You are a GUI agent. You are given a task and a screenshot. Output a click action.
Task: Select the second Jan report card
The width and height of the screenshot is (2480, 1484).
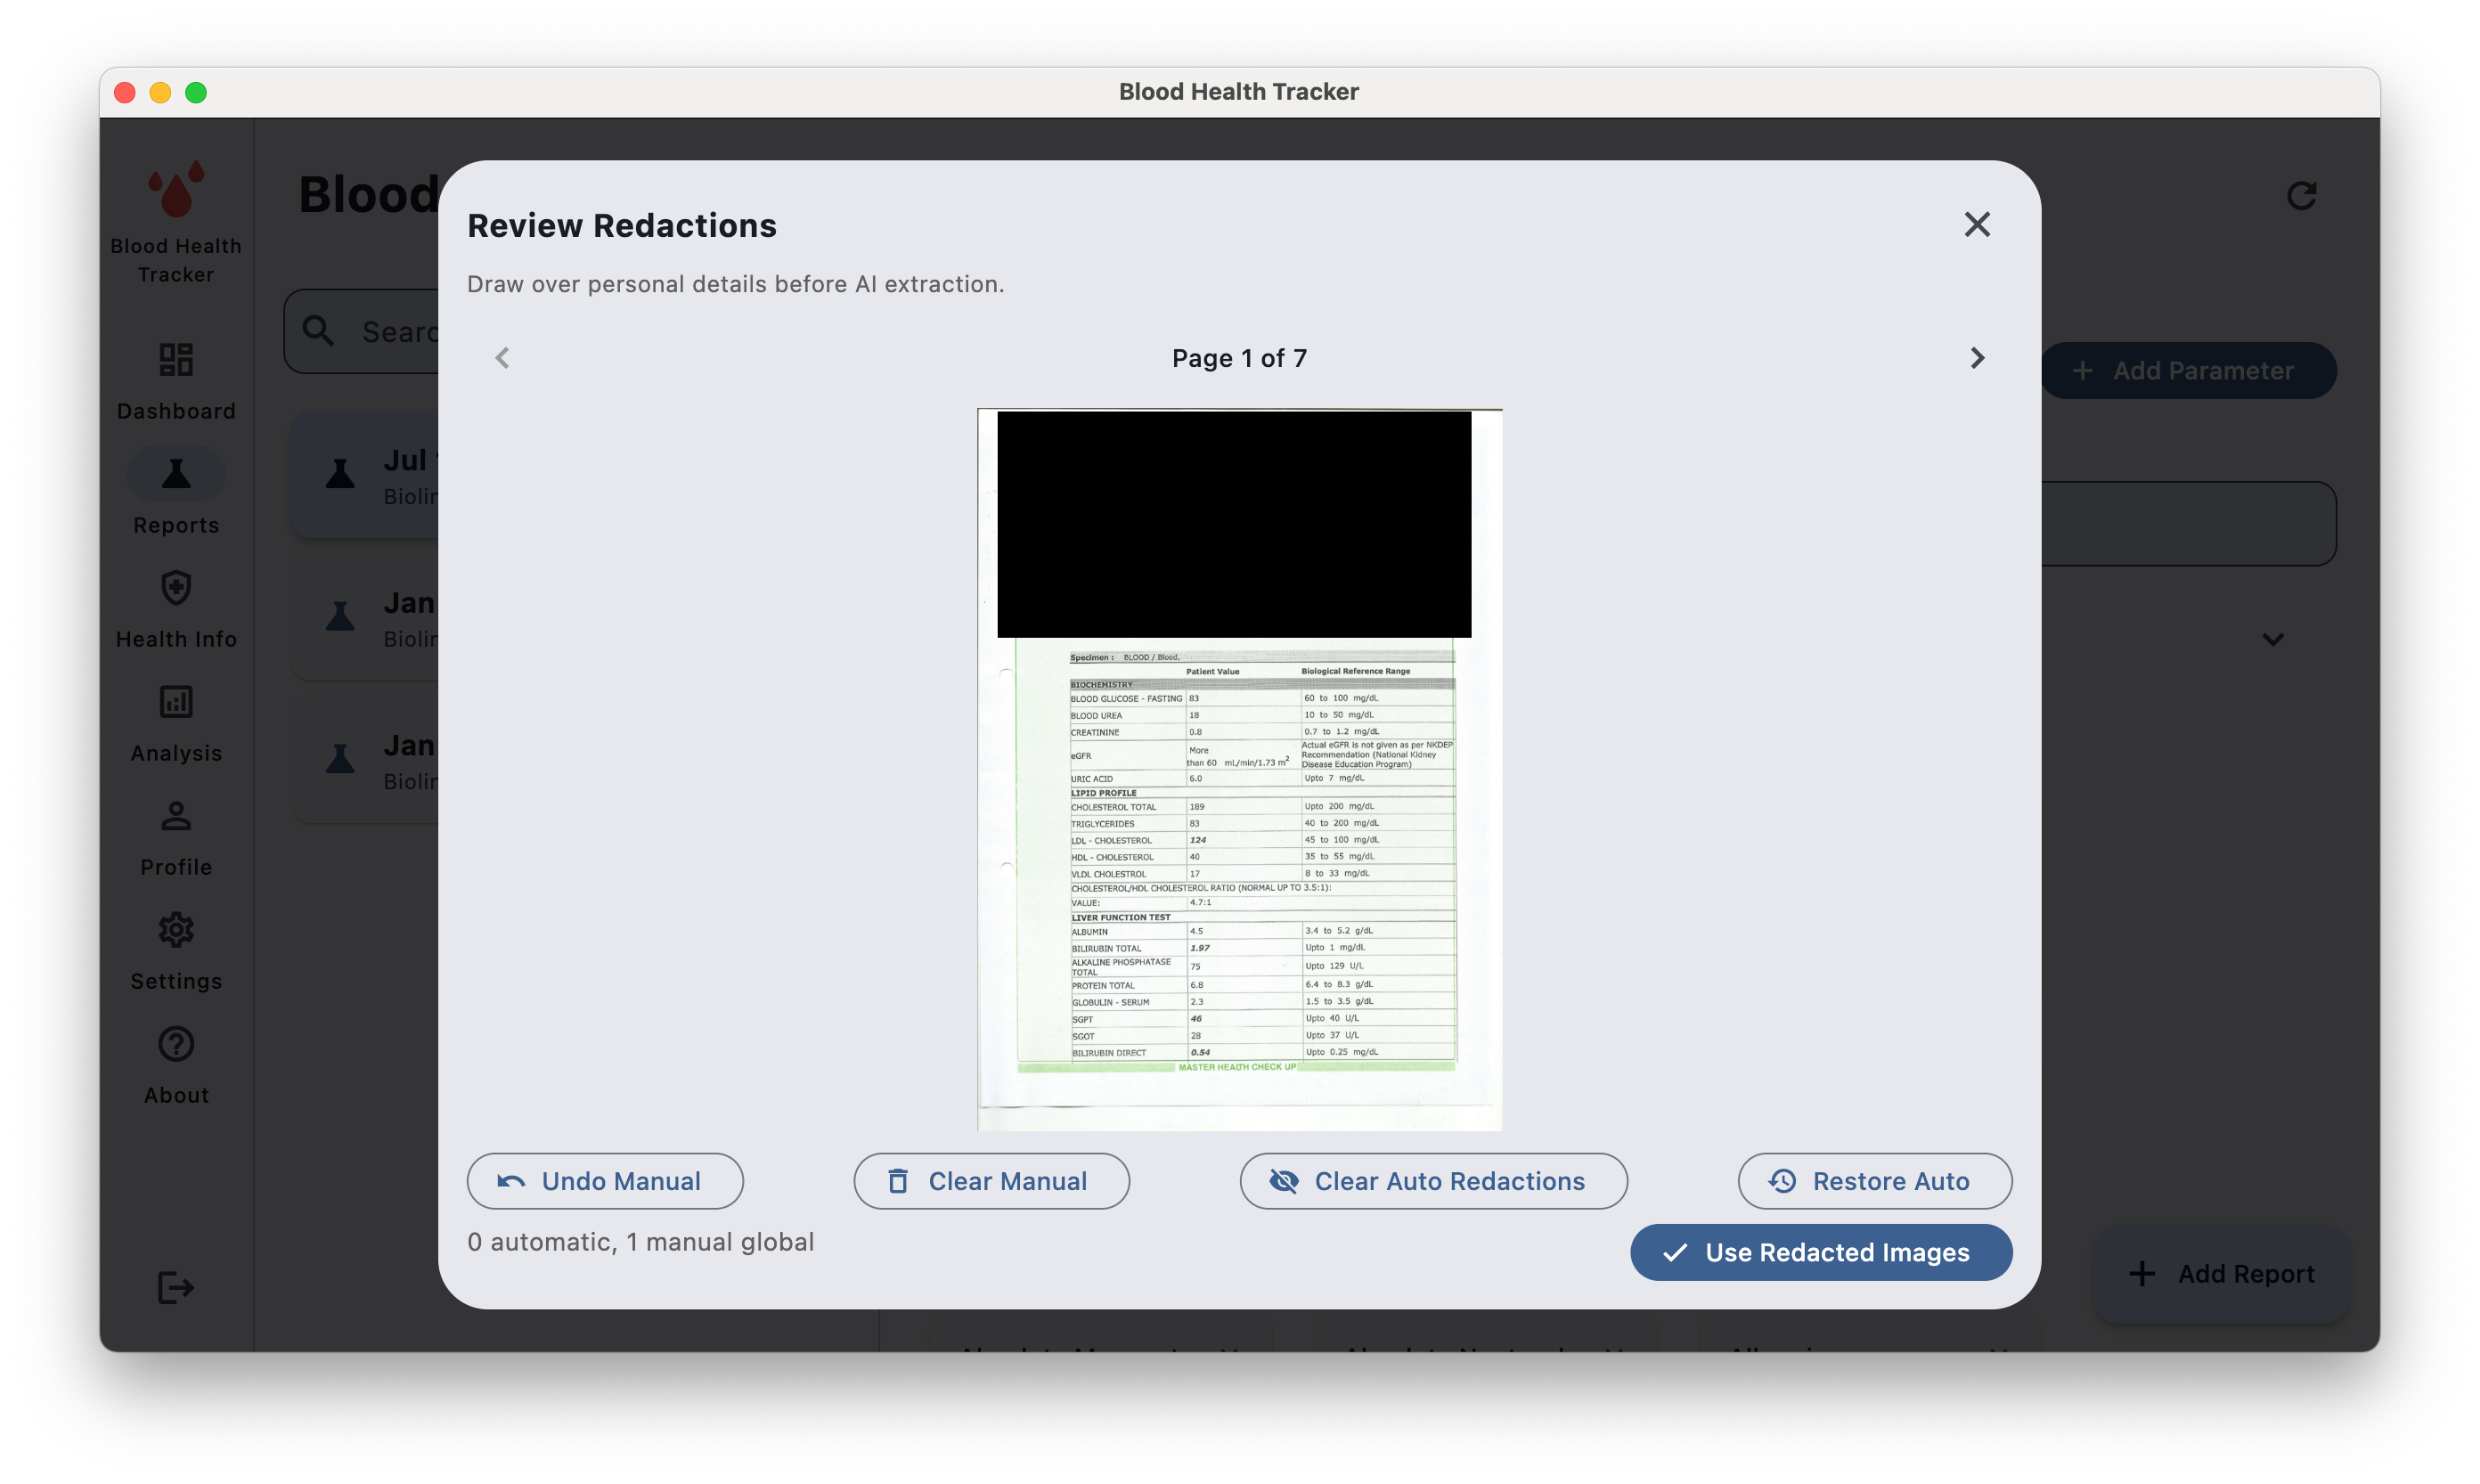coord(366,761)
